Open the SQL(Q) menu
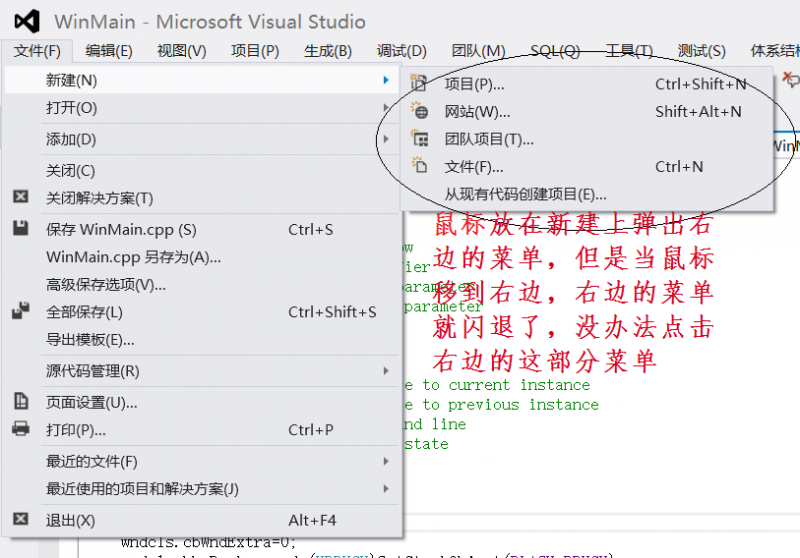The image size is (800, 558). coord(555,51)
